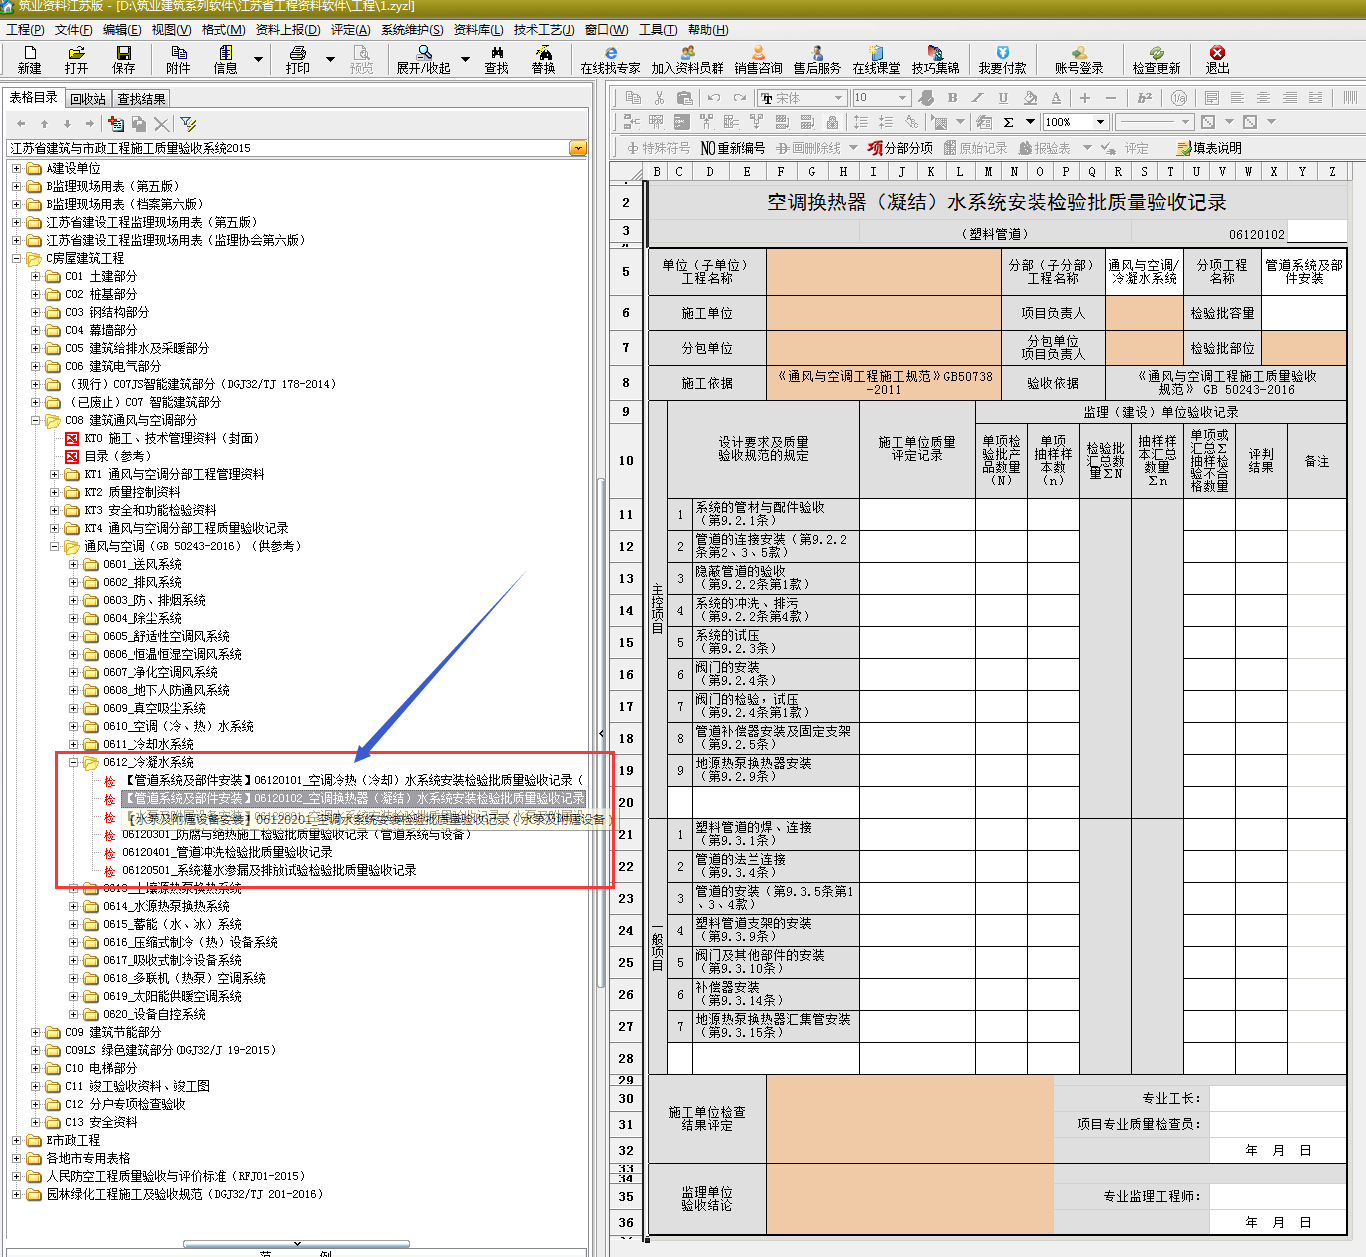Open 在线找专家 online expert
Viewport: 1366px width, 1257px height.
[610, 59]
